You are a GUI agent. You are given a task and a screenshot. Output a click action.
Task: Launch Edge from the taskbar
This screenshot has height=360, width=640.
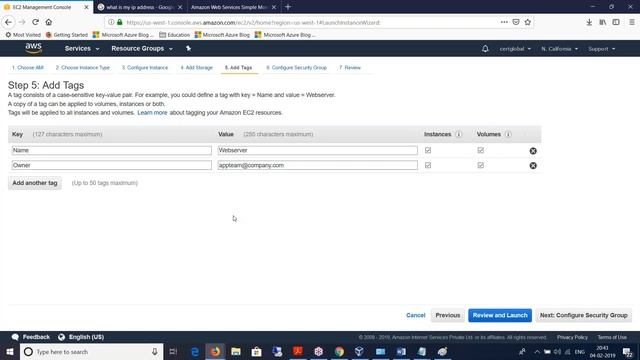pyautogui.click(x=195, y=351)
